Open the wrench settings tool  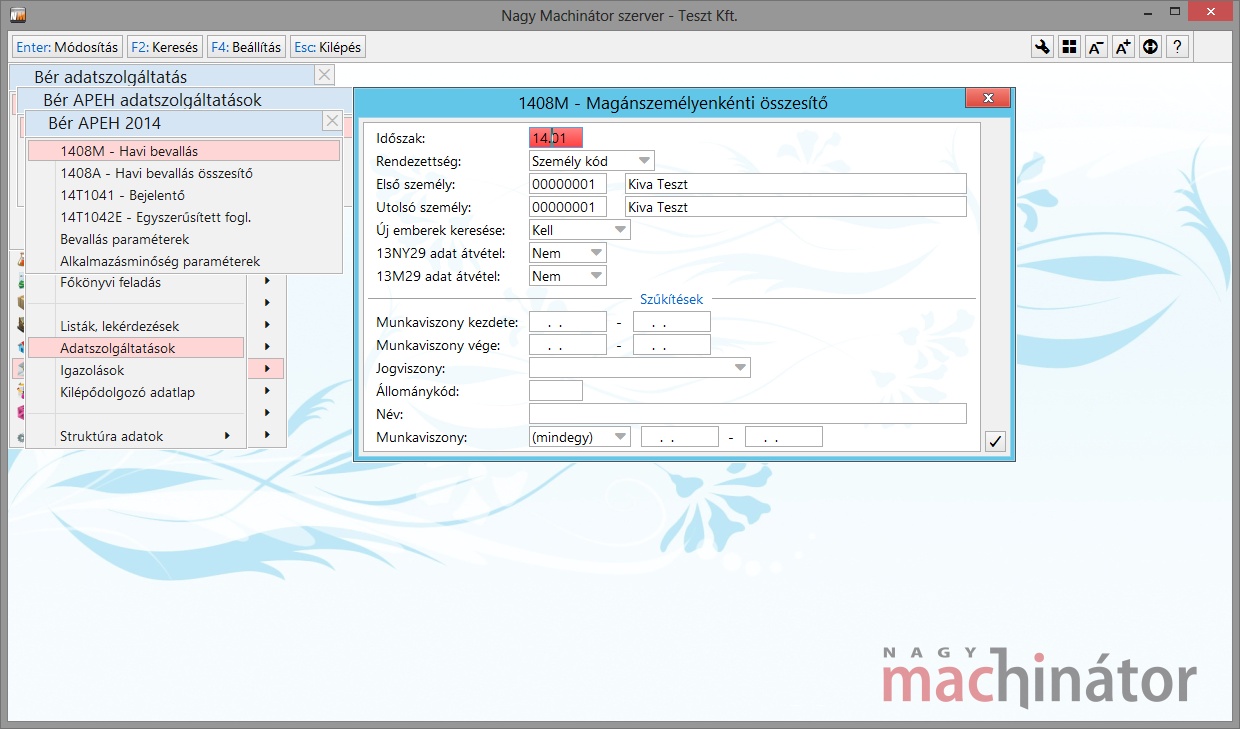point(1043,47)
